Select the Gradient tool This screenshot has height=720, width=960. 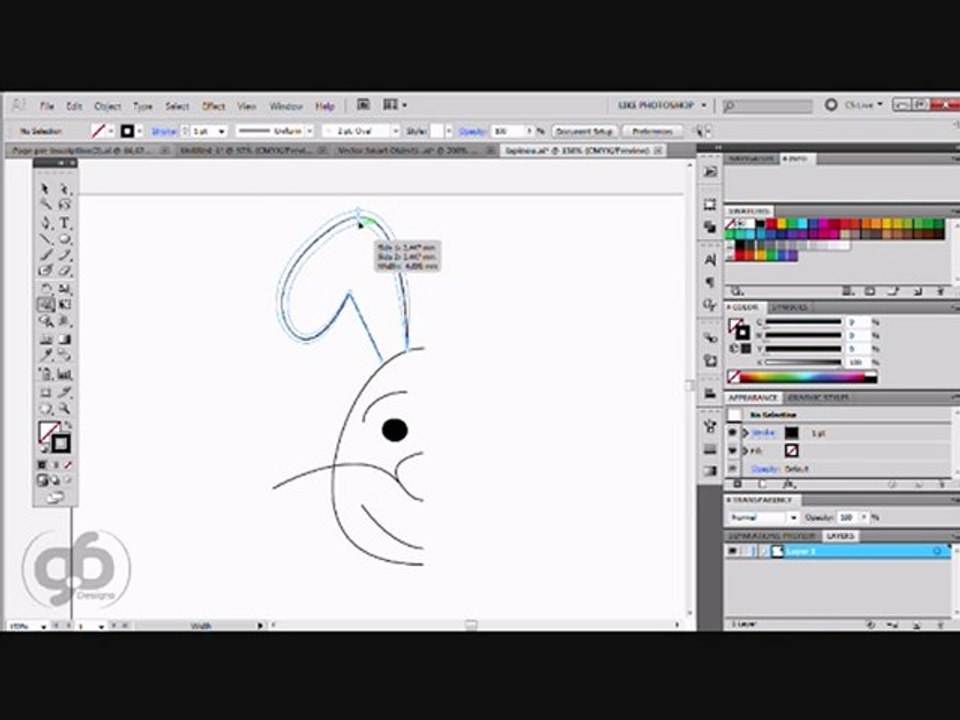(x=64, y=339)
